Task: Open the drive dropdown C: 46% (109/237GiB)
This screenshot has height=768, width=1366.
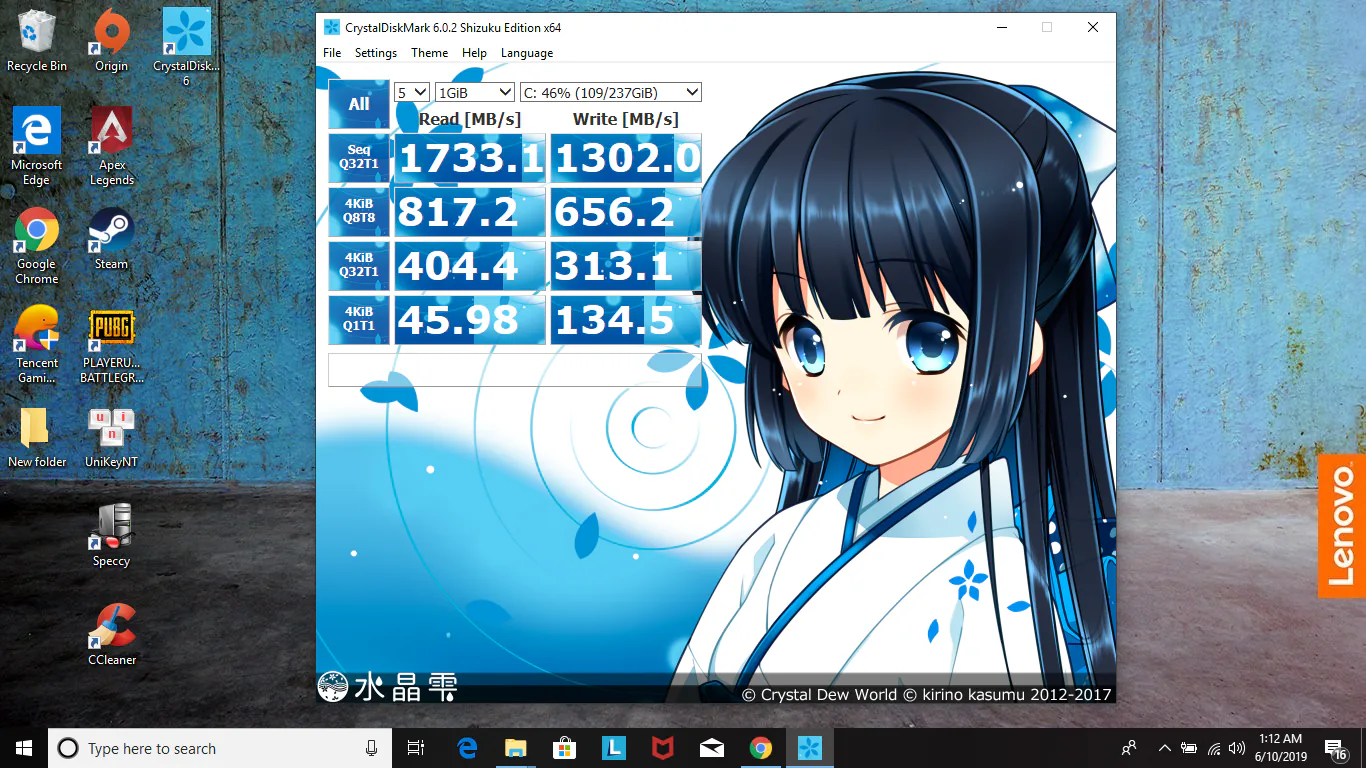Action: click(x=610, y=93)
